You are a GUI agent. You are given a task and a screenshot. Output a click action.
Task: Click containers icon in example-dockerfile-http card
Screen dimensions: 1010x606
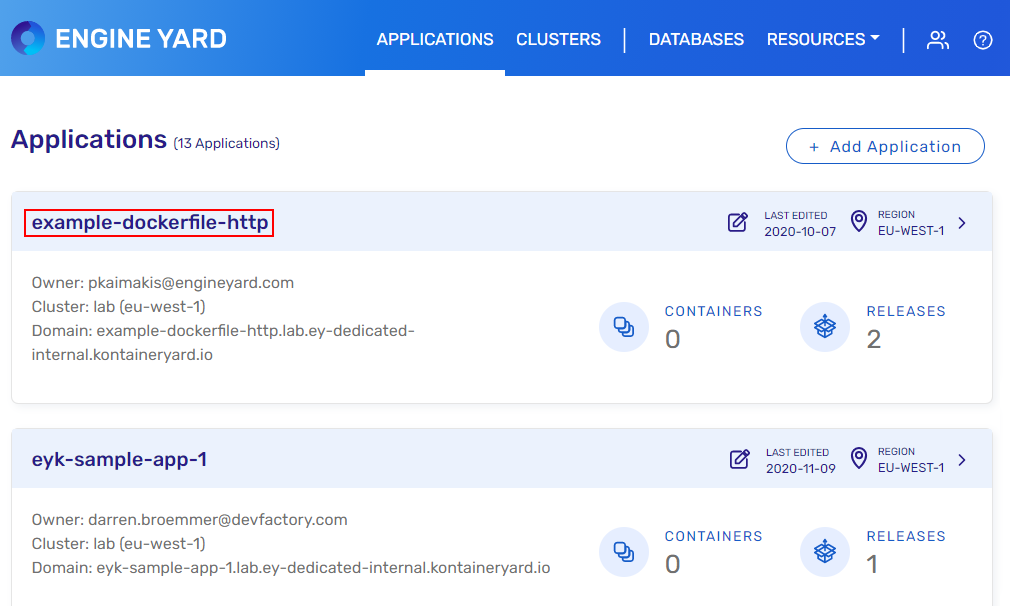pyautogui.click(x=624, y=327)
